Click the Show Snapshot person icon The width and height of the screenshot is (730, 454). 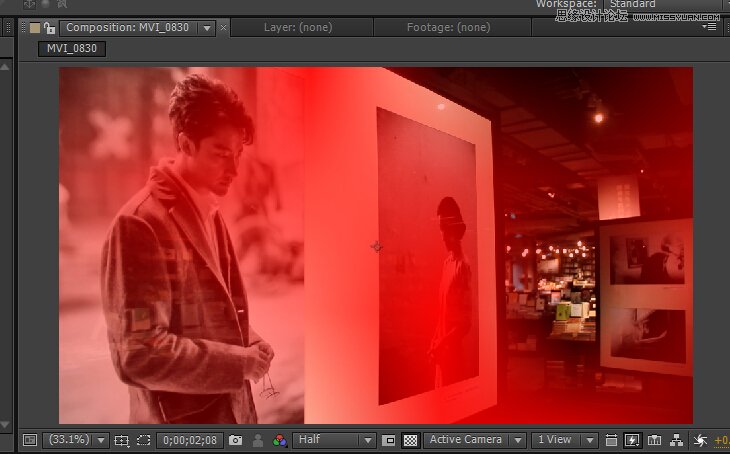coord(258,440)
